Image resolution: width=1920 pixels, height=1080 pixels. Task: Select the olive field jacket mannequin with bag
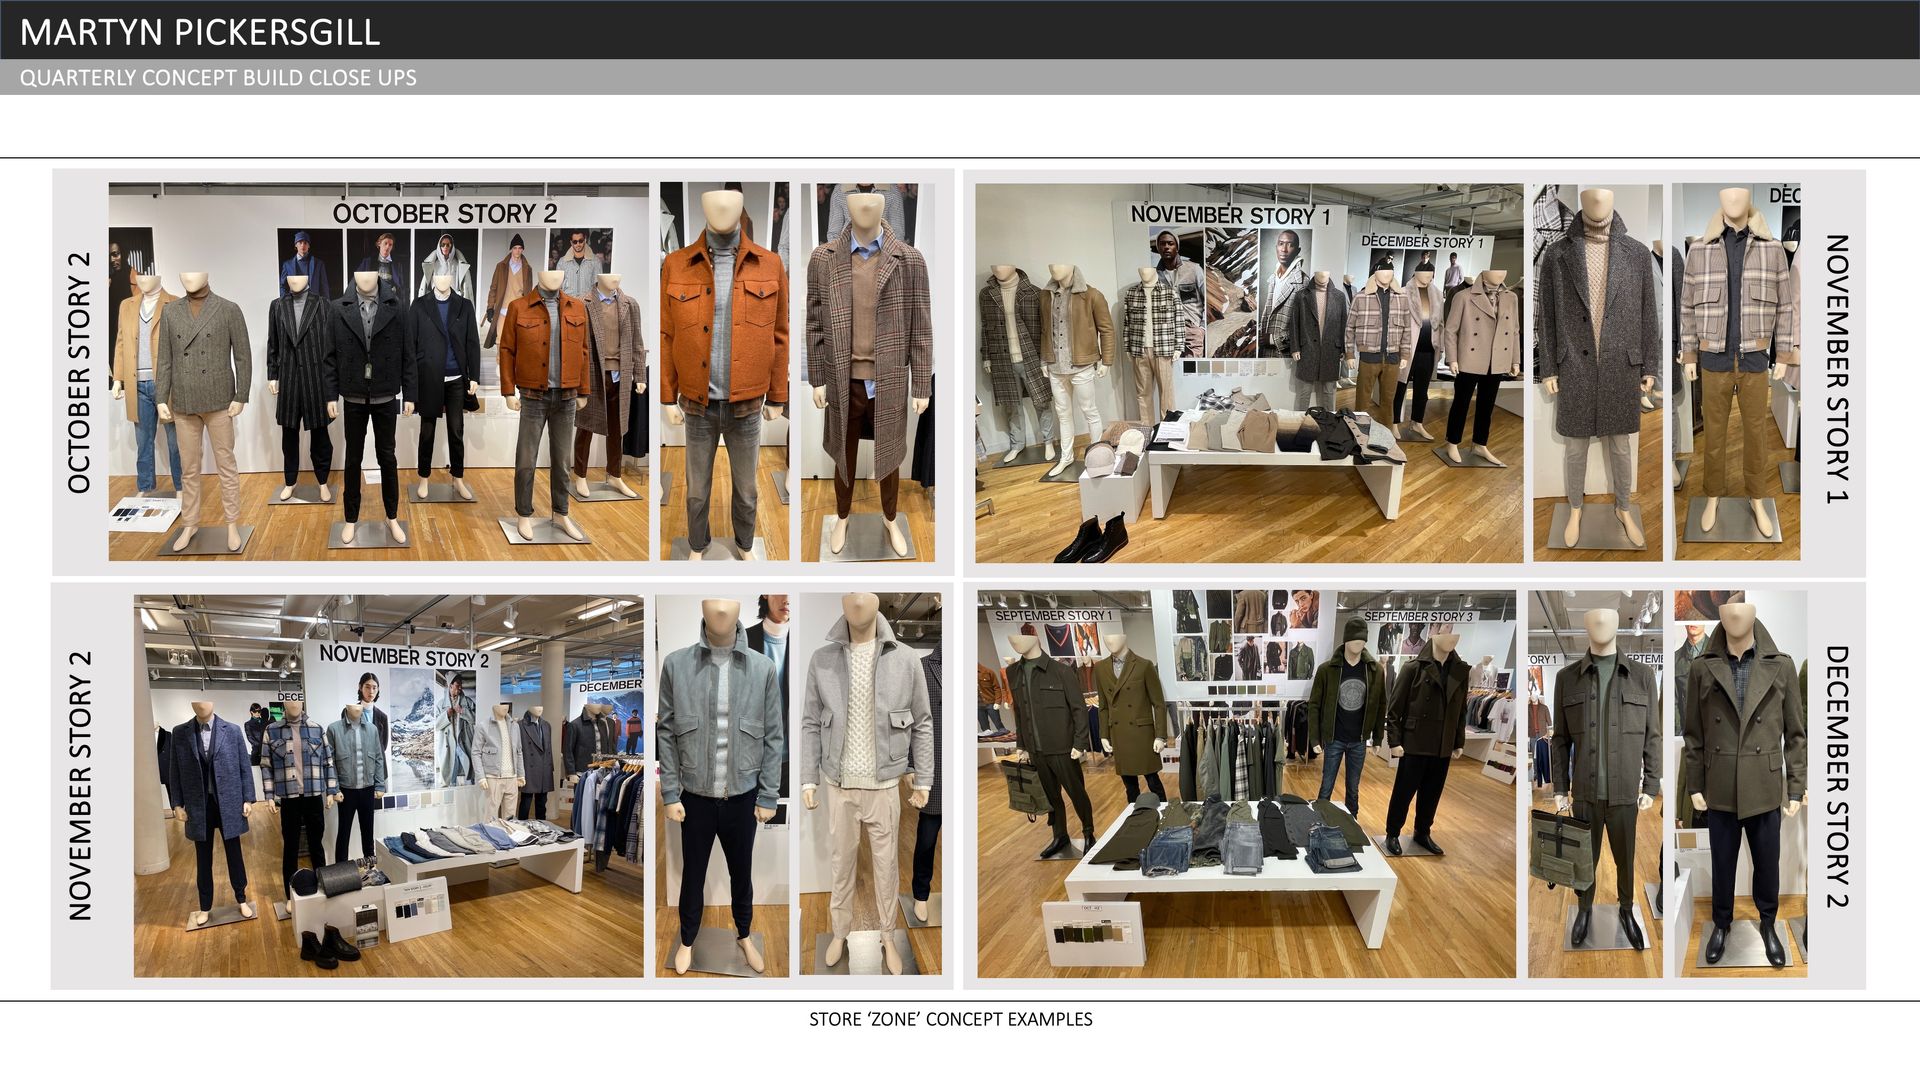pyautogui.click(x=1595, y=784)
